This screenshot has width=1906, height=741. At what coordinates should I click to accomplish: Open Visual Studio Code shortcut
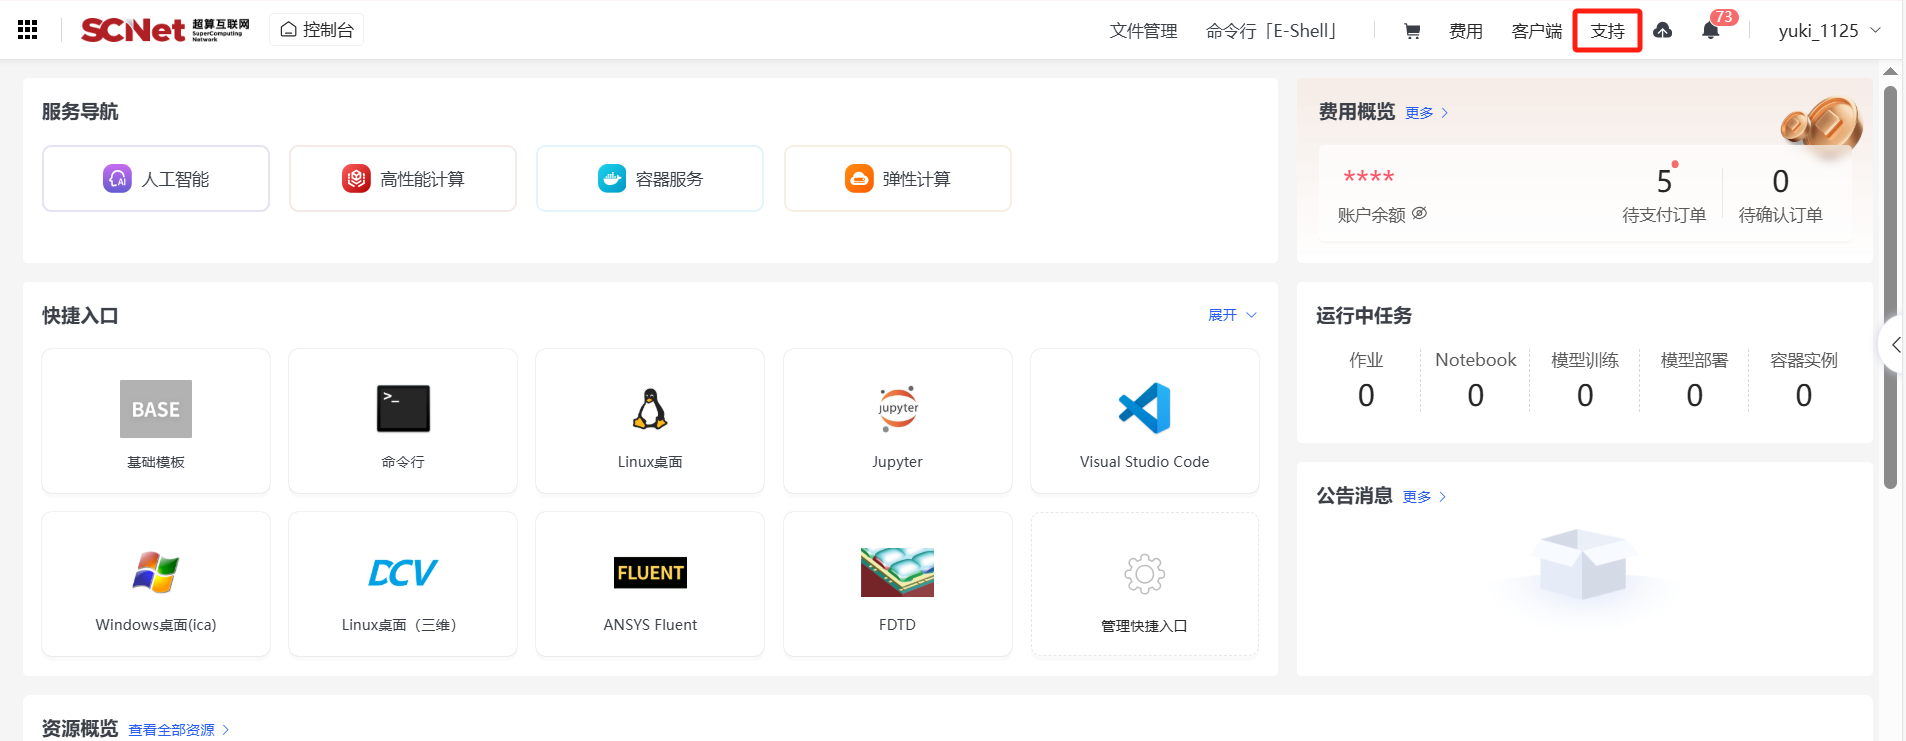1144,421
